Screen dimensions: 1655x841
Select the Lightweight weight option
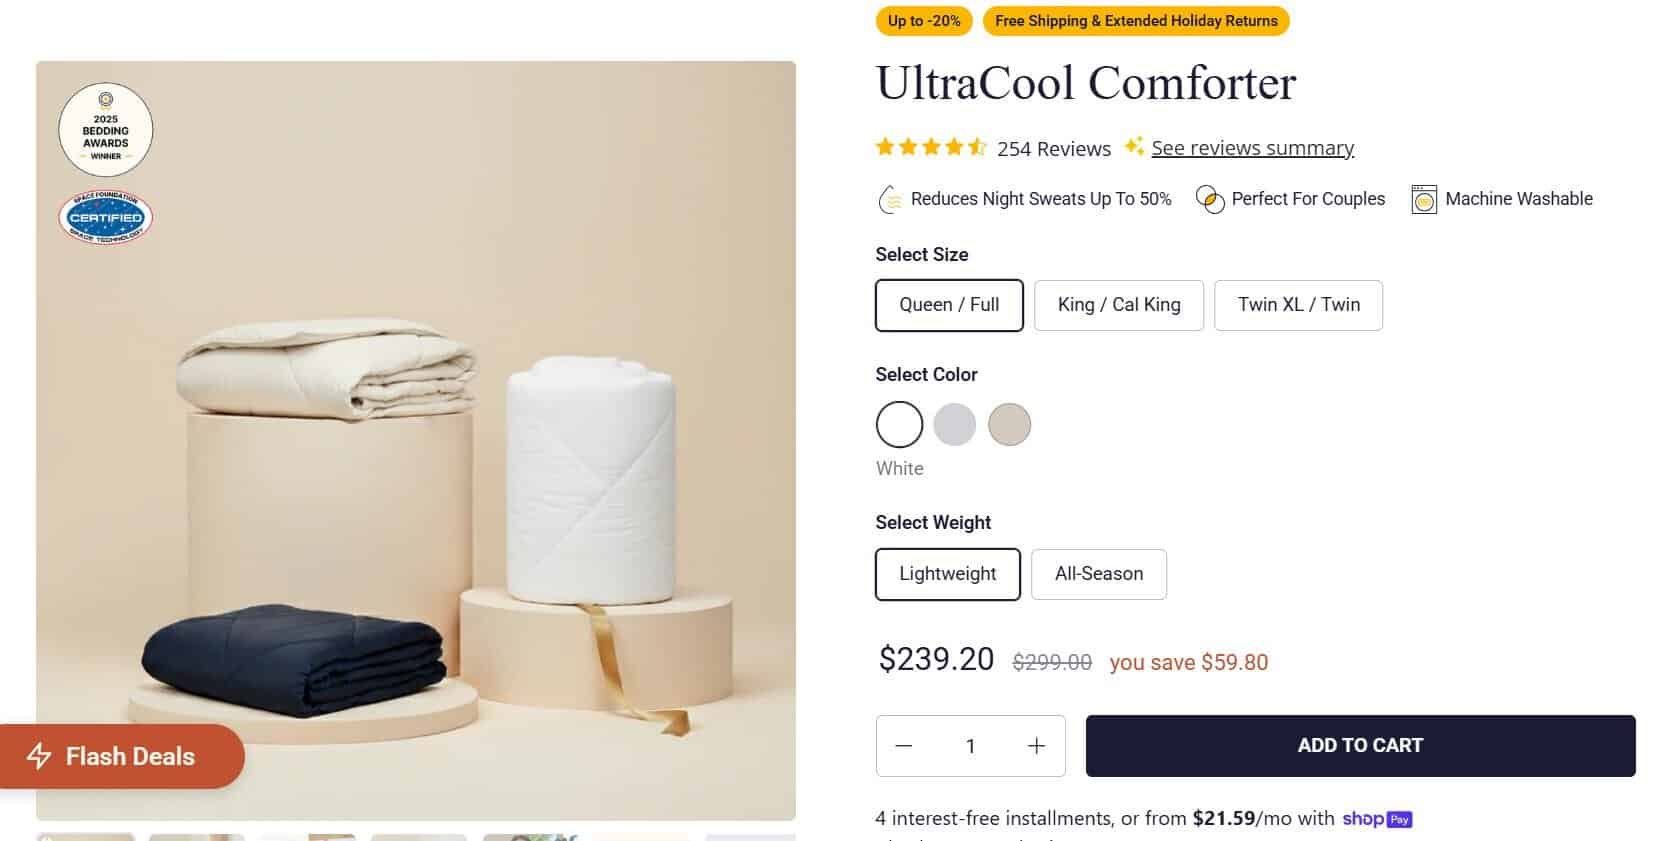tap(947, 574)
